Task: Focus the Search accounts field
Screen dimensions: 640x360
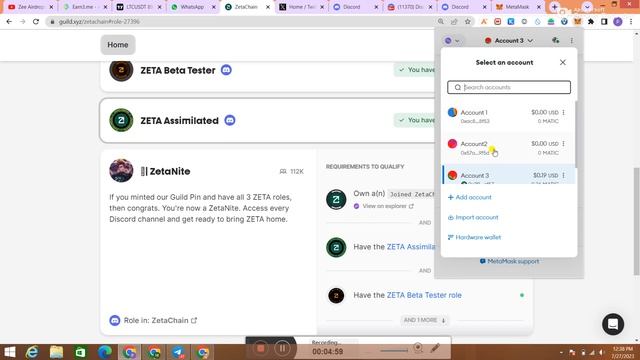Action: 509,87
